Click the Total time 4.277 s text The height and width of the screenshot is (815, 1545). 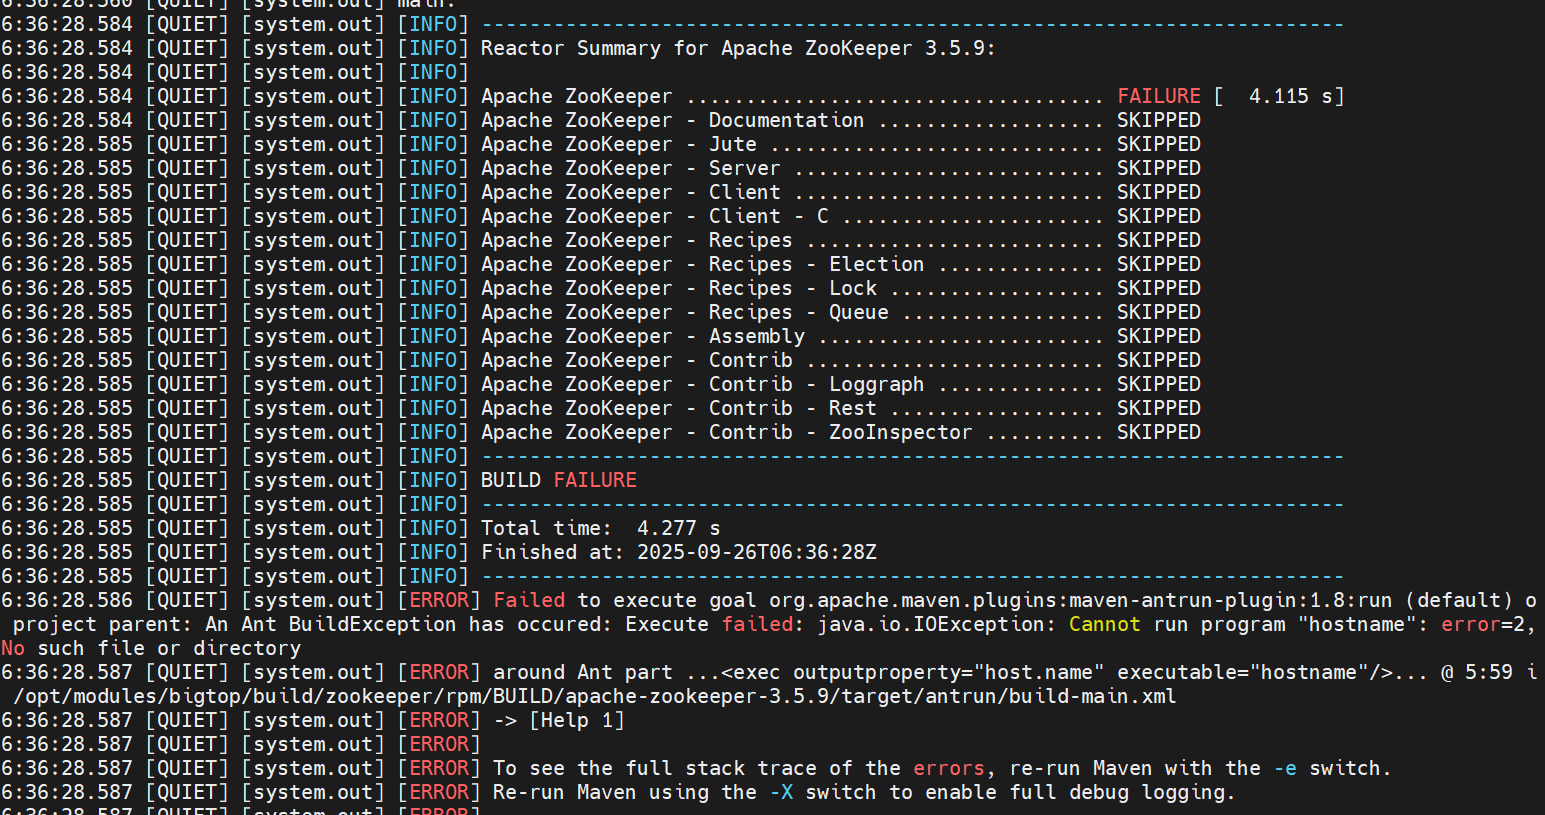(x=600, y=528)
